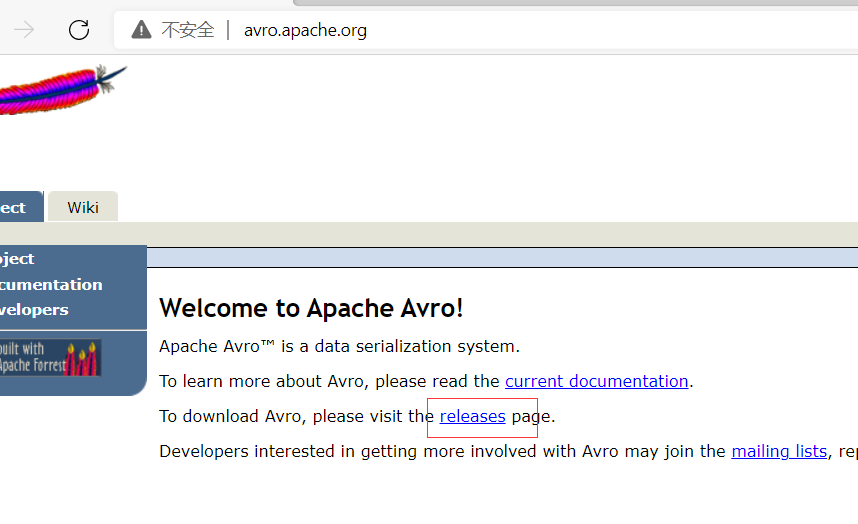858x524 pixels.
Task: Follow the releases link
Action: (472, 416)
